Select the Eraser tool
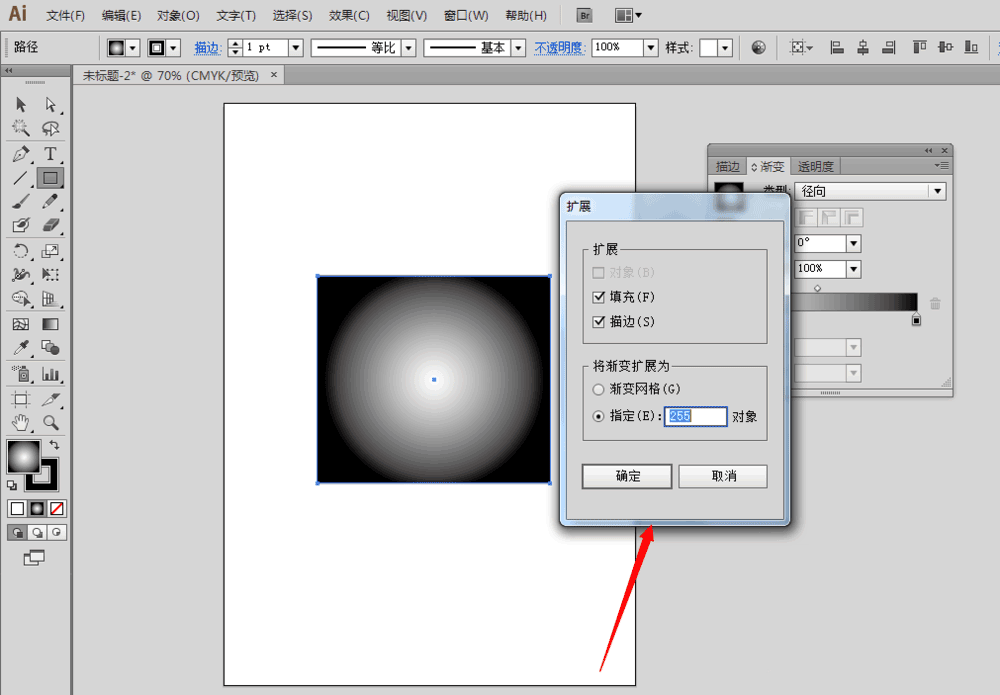 (x=50, y=225)
